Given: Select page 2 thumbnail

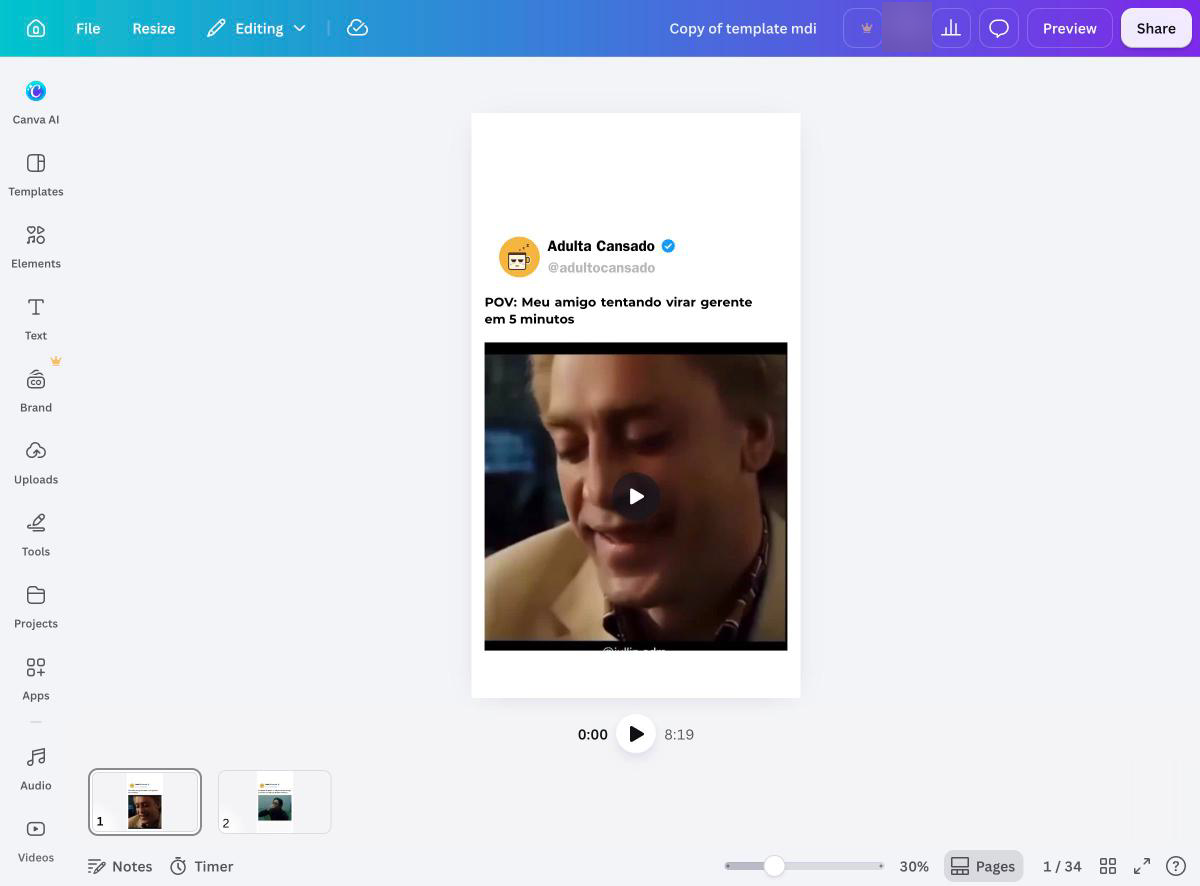Looking at the screenshot, I should (x=275, y=801).
